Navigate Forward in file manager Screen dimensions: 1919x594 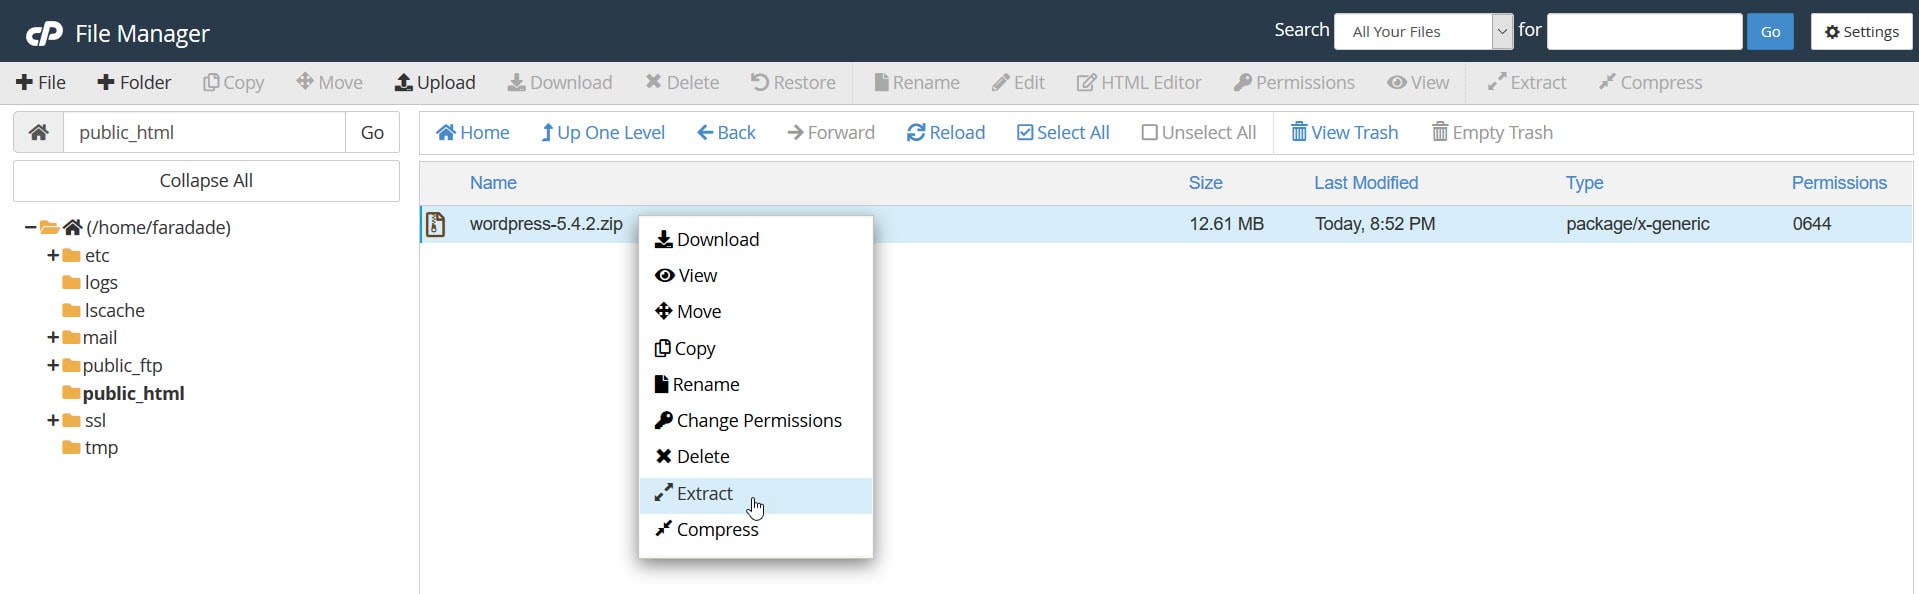click(x=831, y=132)
